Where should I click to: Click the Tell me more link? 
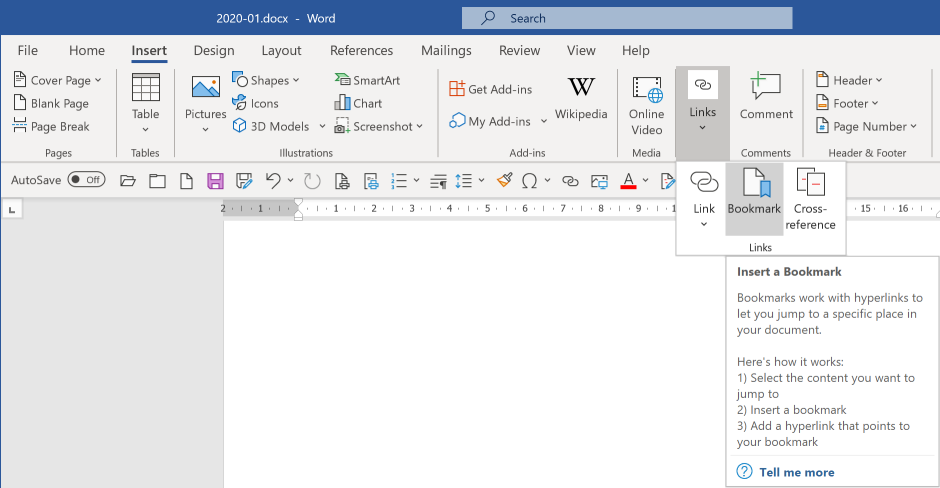pos(797,472)
